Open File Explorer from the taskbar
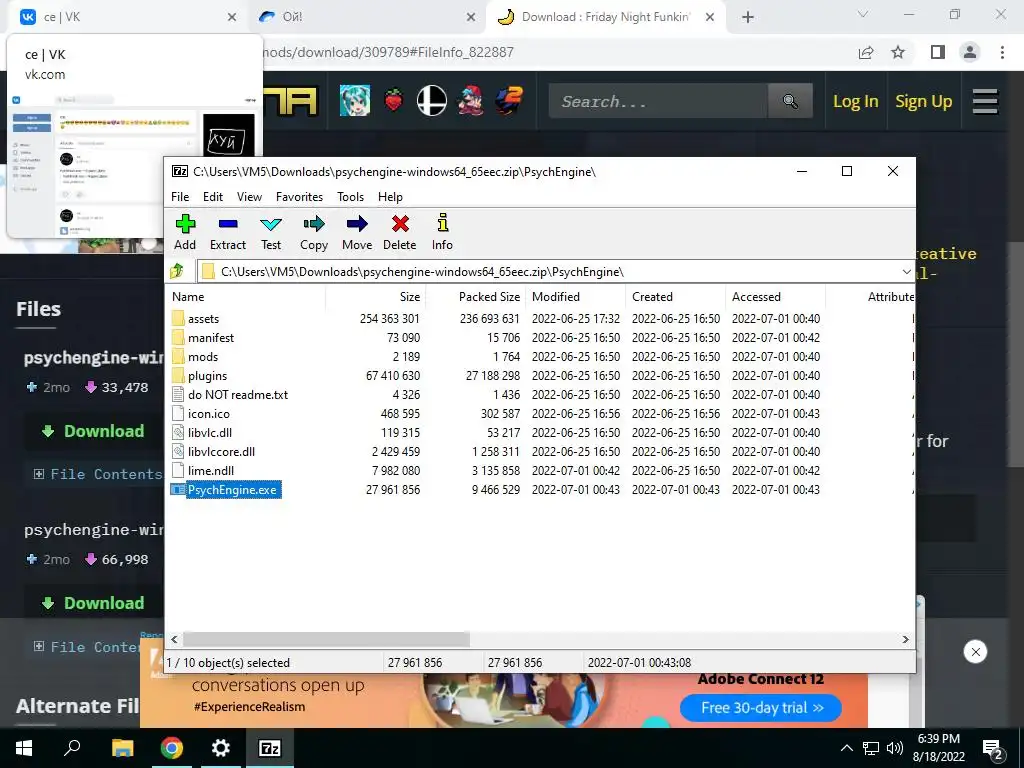The width and height of the screenshot is (1024, 768). 122,748
